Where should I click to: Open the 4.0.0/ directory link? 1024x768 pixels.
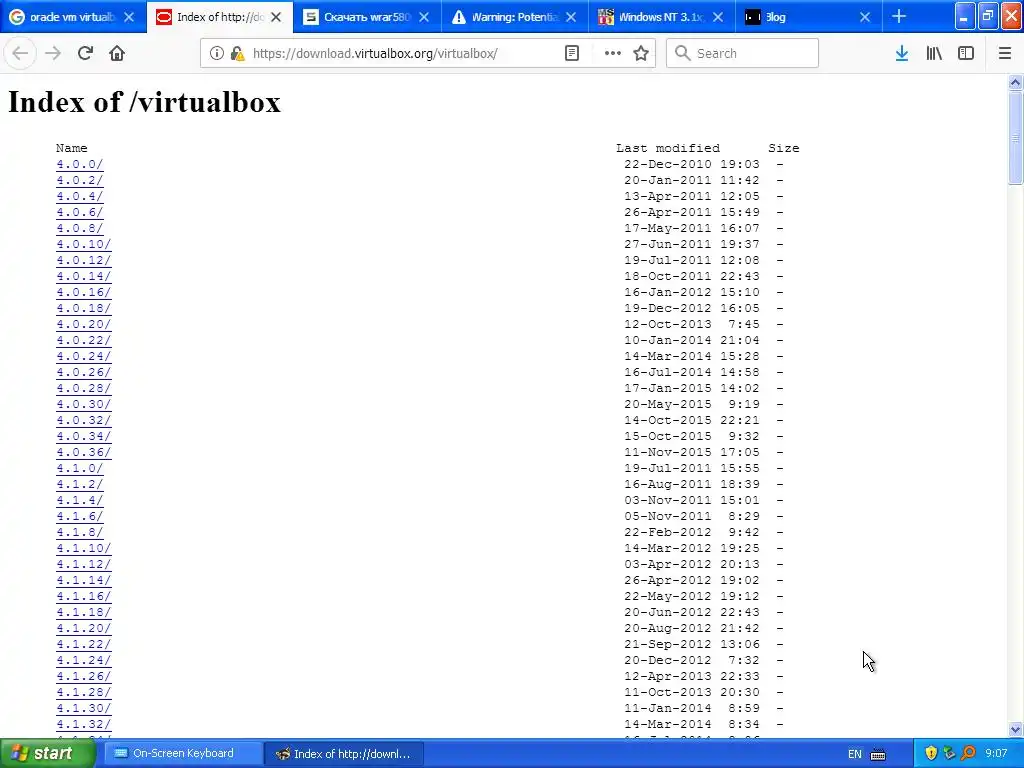tap(80, 165)
